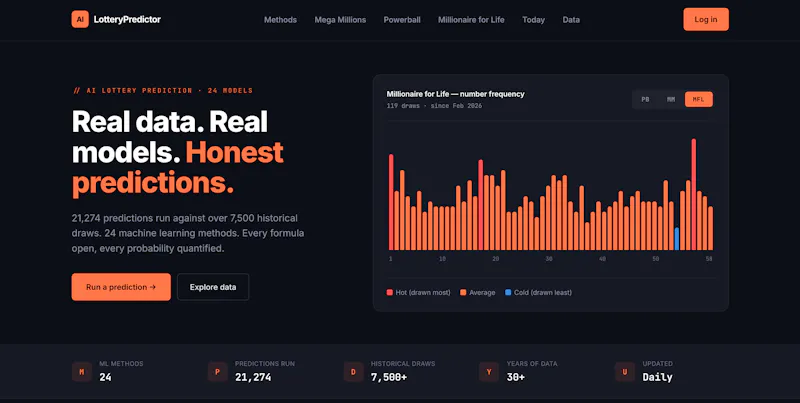Click the orange AI logo icon
The height and width of the screenshot is (403, 800).
80,19
